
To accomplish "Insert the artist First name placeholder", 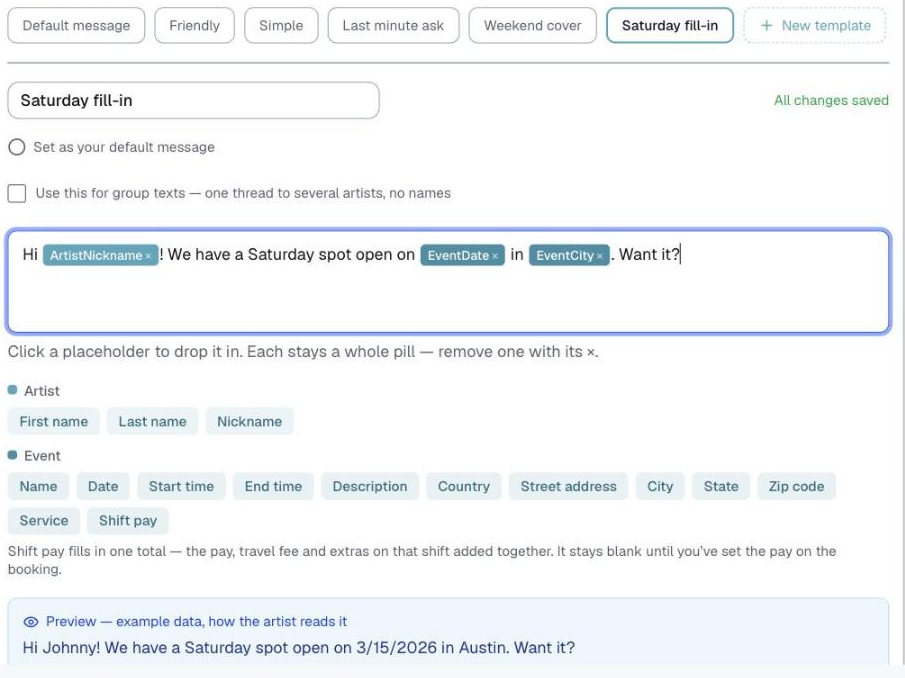I will 54,422.
